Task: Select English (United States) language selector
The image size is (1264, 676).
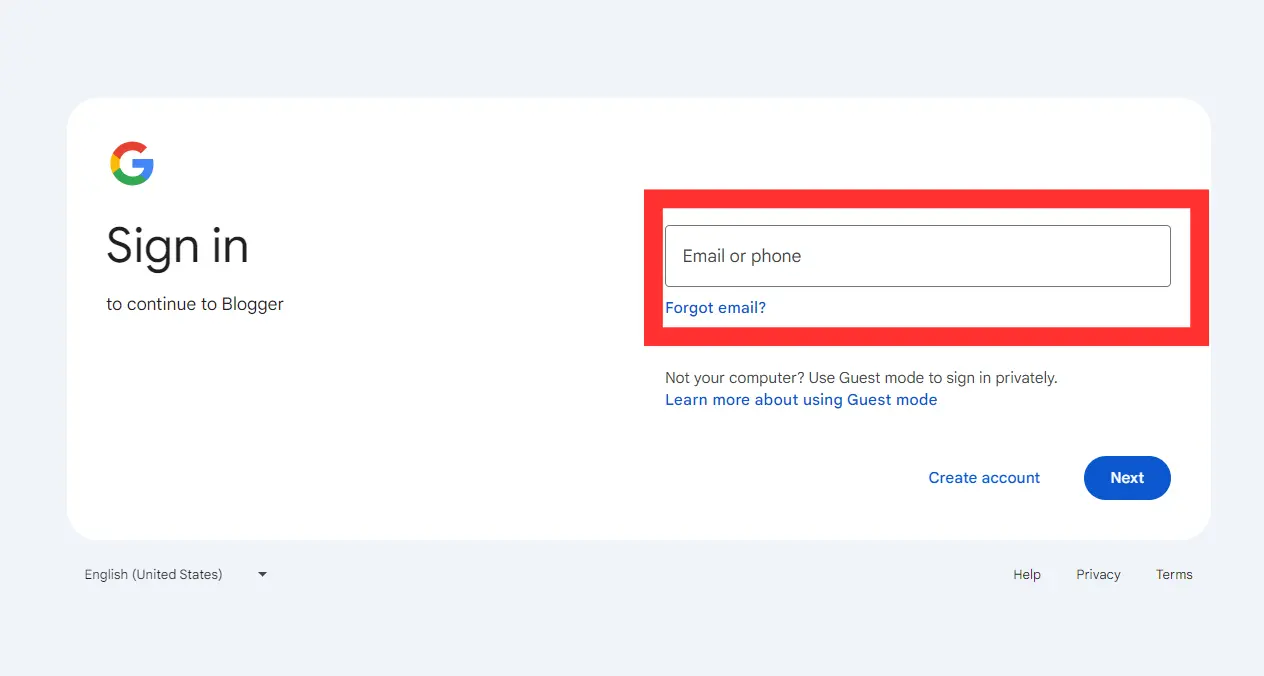Action: [152, 574]
